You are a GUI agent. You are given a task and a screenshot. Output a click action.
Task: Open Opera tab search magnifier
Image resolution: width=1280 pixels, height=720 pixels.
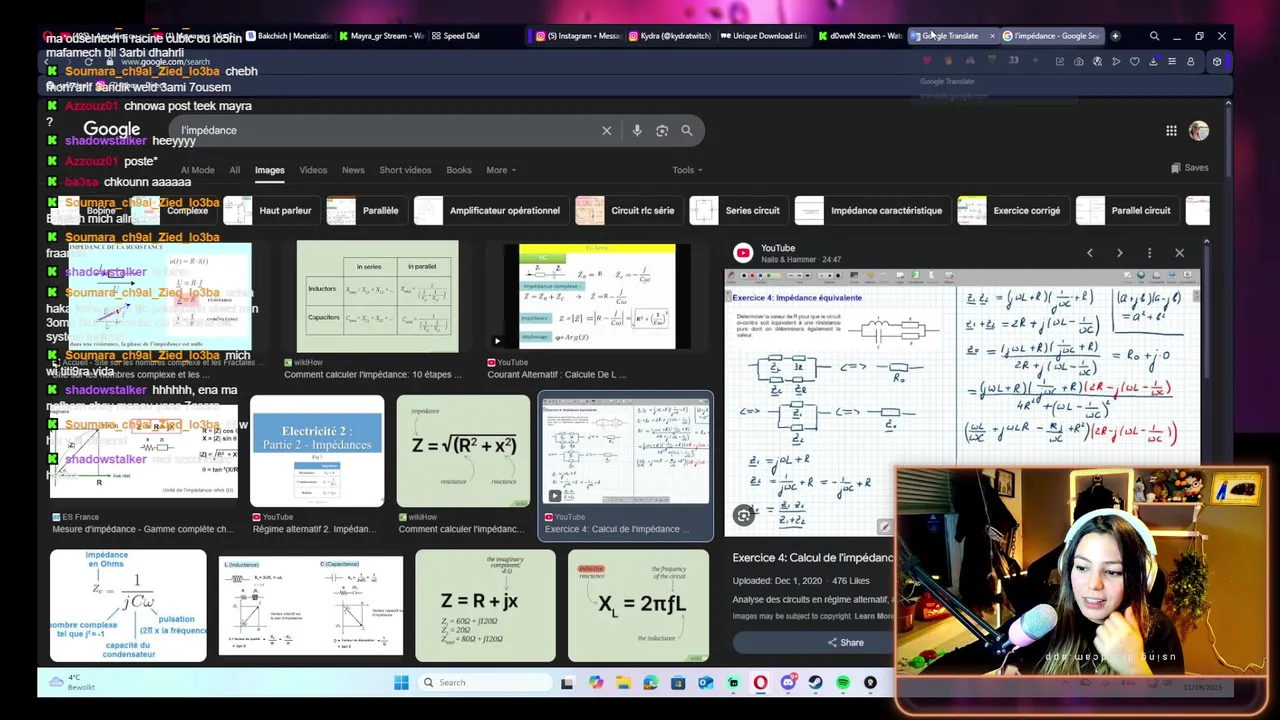pos(1154,36)
